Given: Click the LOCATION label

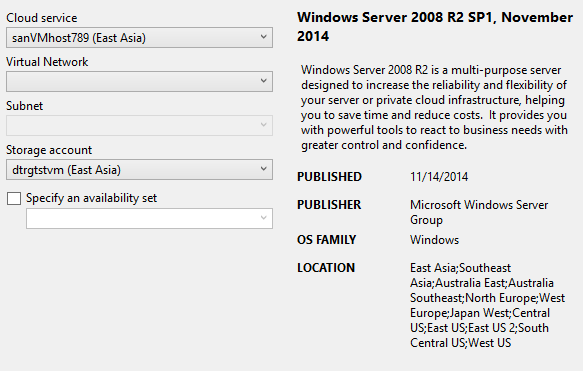Looking at the screenshot, I should [x=326, y=268].
